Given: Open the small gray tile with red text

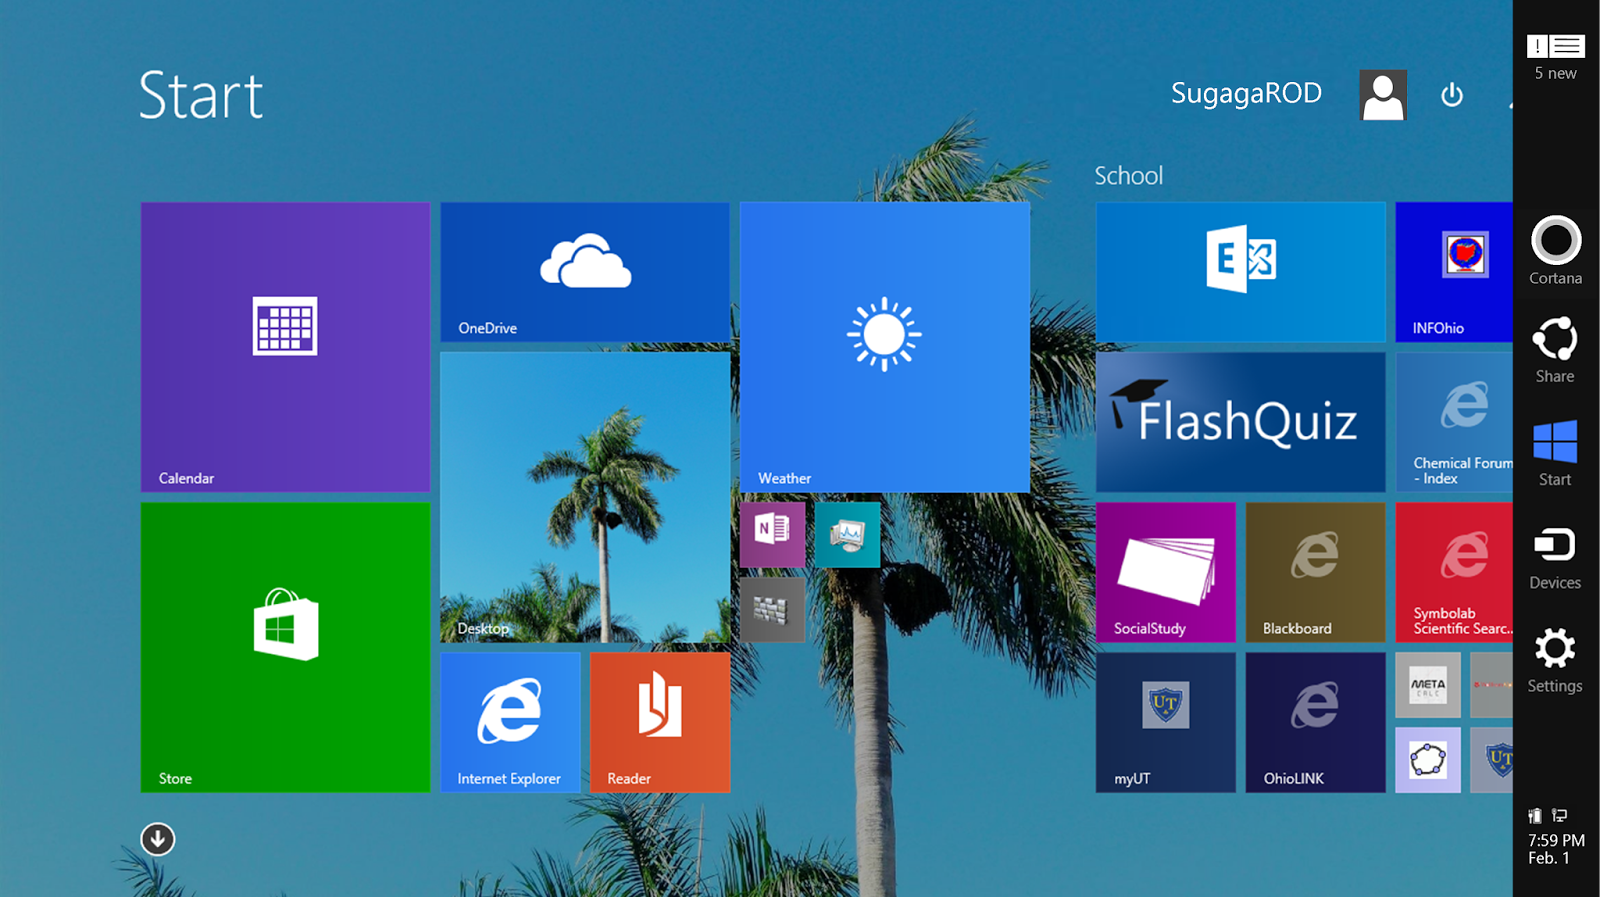Looking at the screenshot, I should pos(1492,685).
